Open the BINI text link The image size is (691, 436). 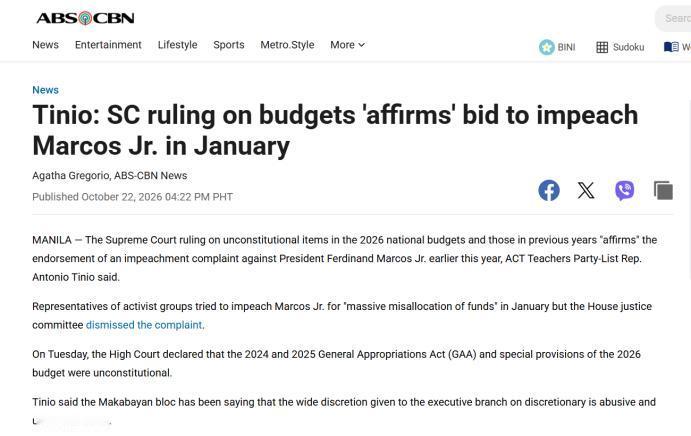(x=566, y=47)
